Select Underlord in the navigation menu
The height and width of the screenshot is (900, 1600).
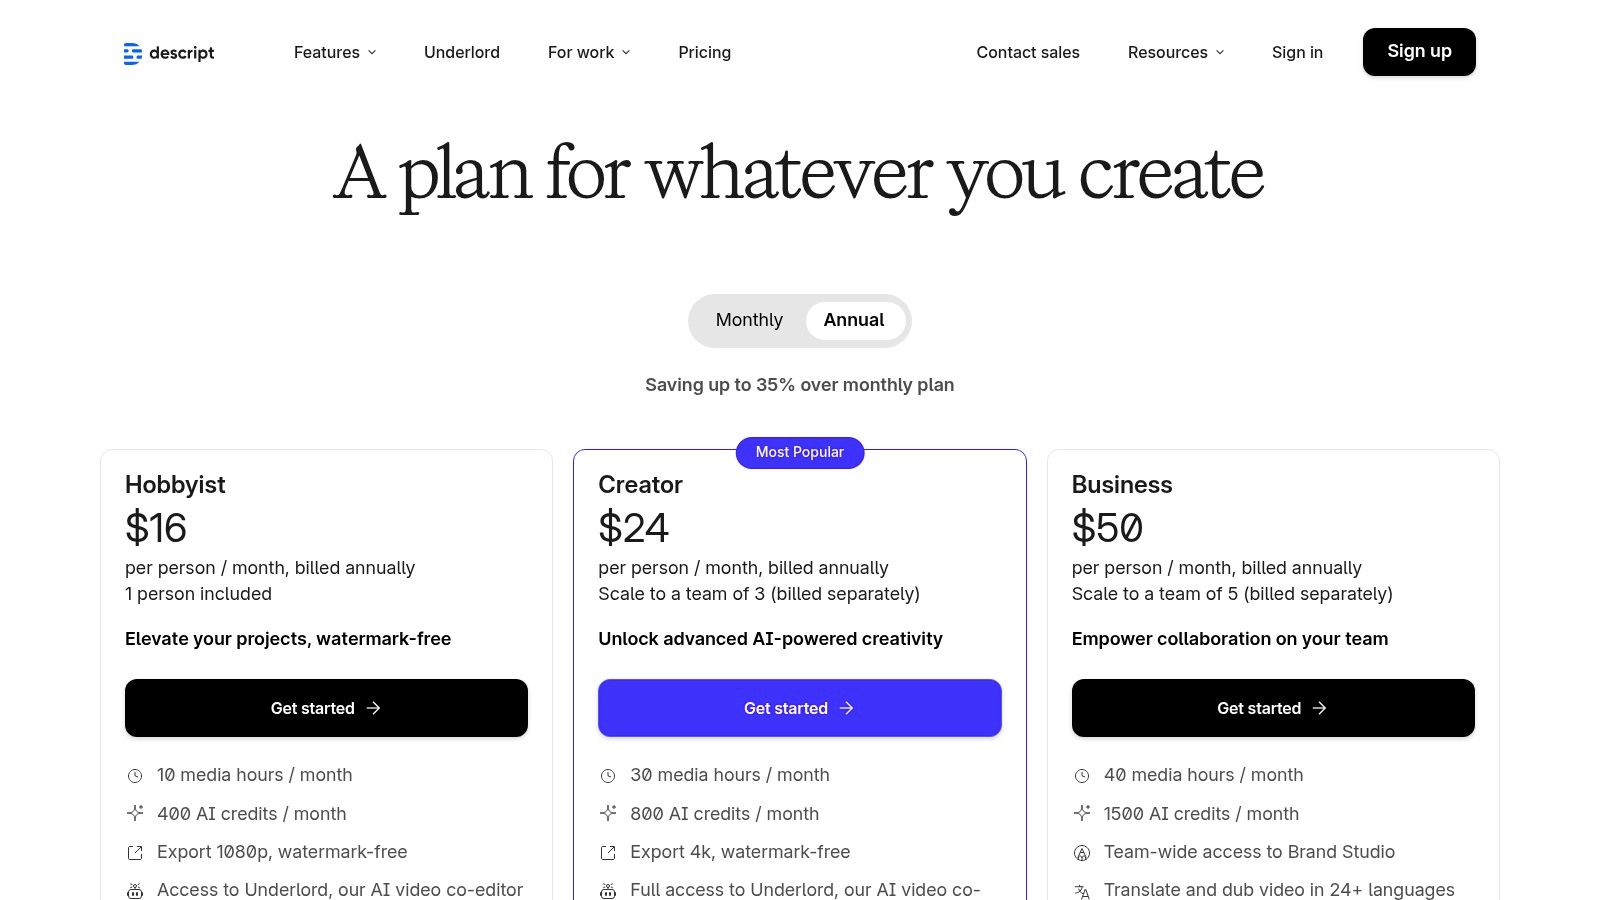461,52
